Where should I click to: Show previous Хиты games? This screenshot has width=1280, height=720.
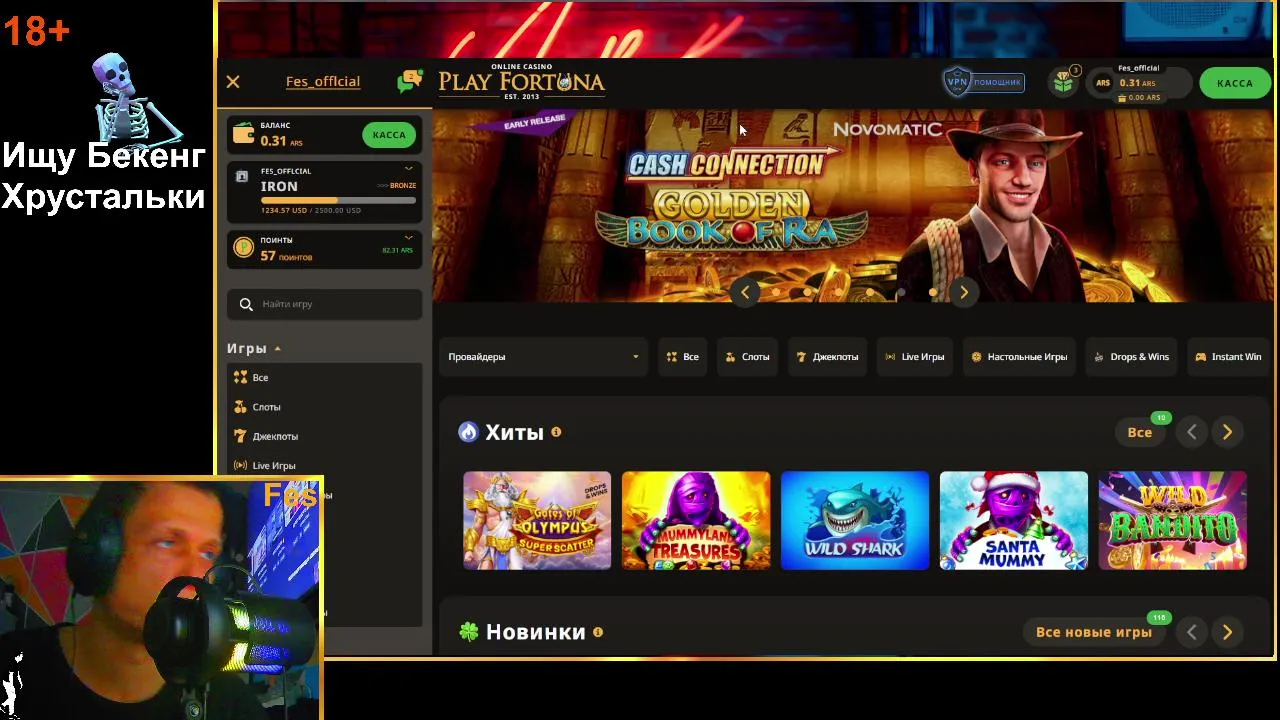pyautogui.click(x=1191, y=432)
